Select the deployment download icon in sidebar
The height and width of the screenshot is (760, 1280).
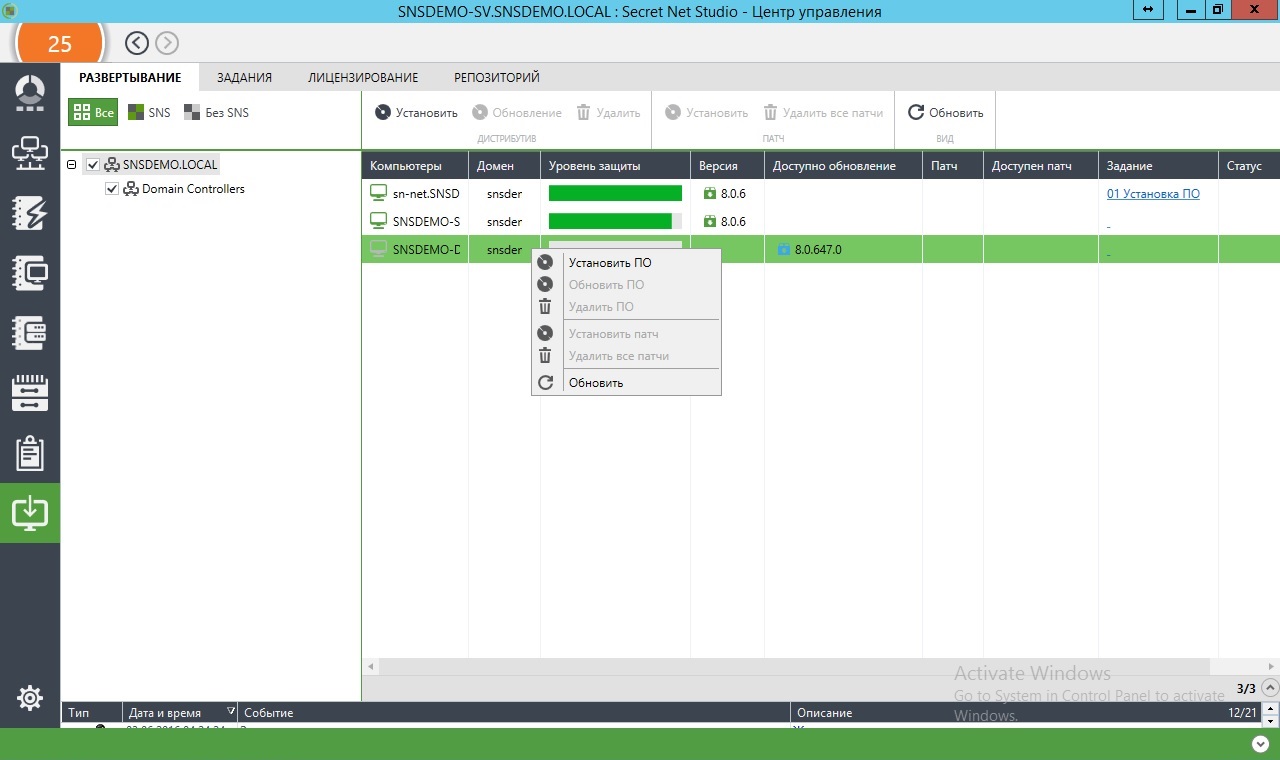(x=30, y=513)
